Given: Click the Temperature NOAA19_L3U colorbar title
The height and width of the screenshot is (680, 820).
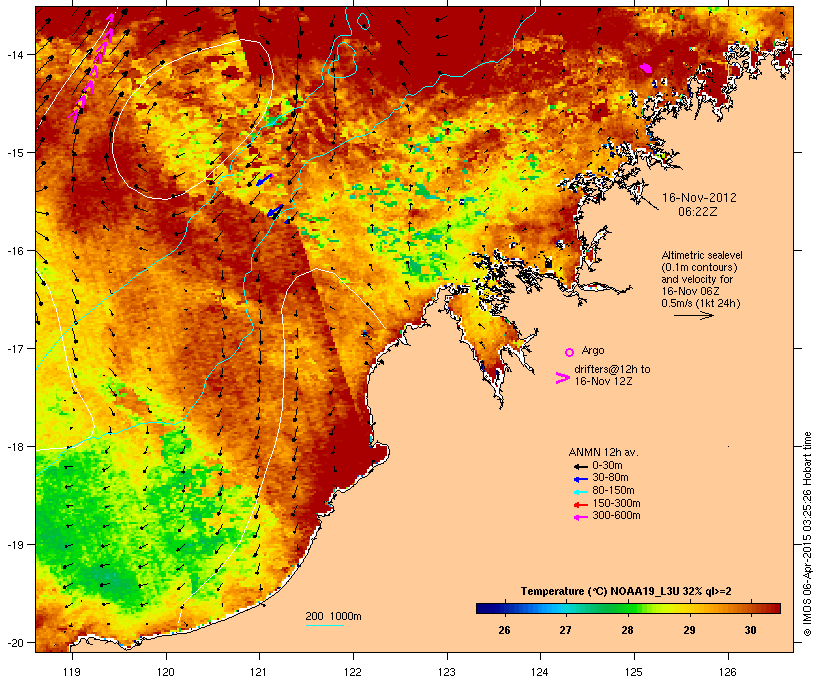Looking at the screenshot, I should tap(626, 591).
